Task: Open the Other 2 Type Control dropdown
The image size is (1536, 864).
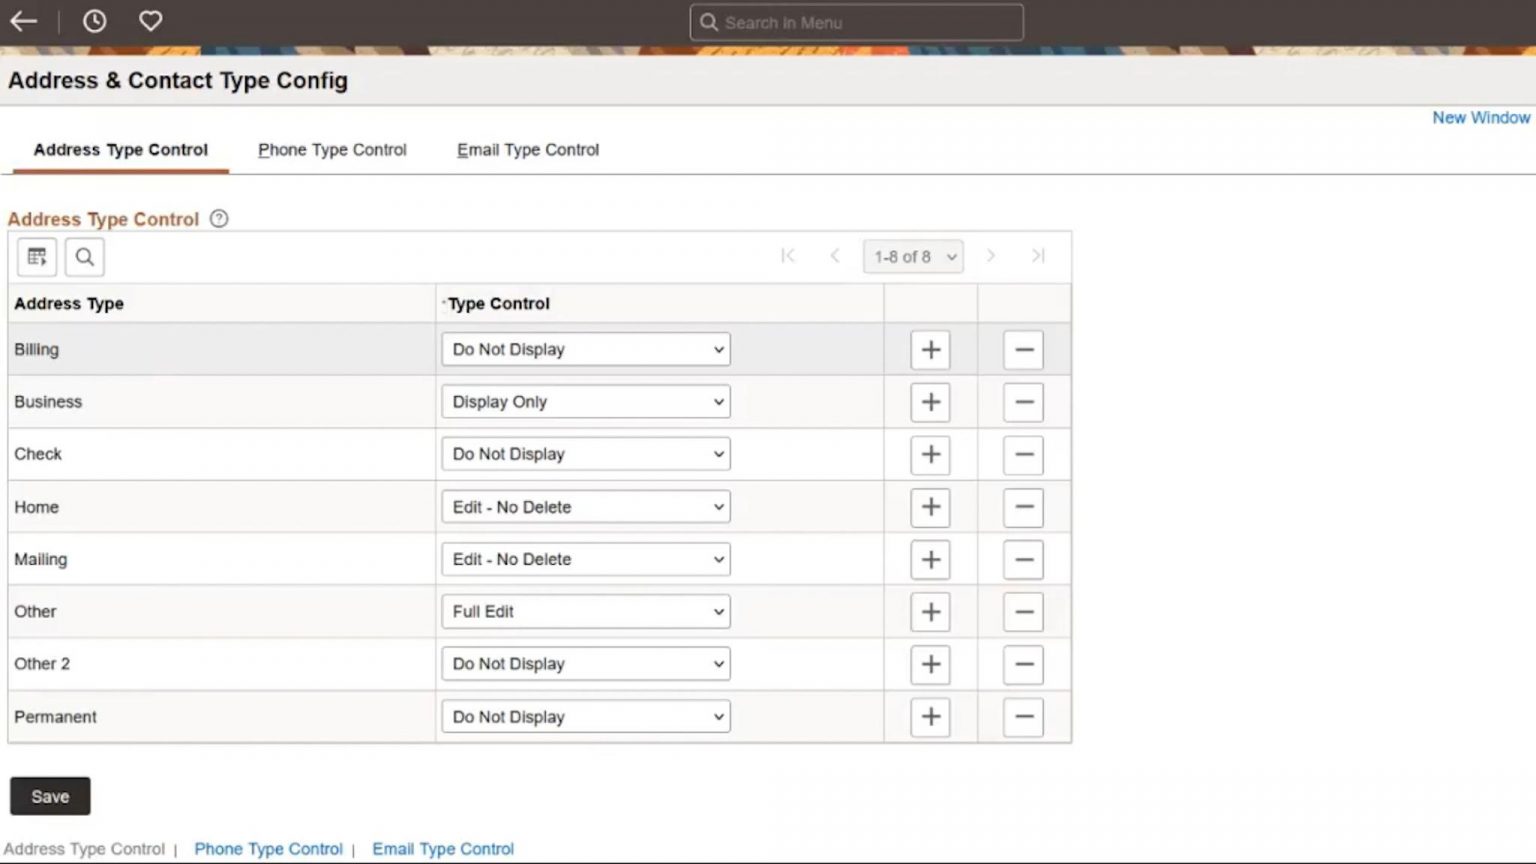Action: 585,663
